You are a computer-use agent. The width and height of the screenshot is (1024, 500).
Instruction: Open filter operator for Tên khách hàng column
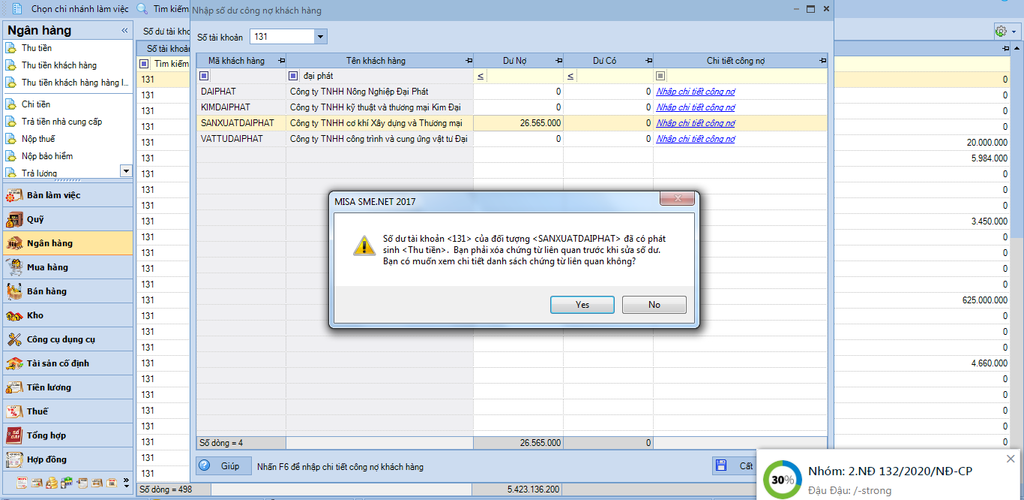click(x=293, y=76)
